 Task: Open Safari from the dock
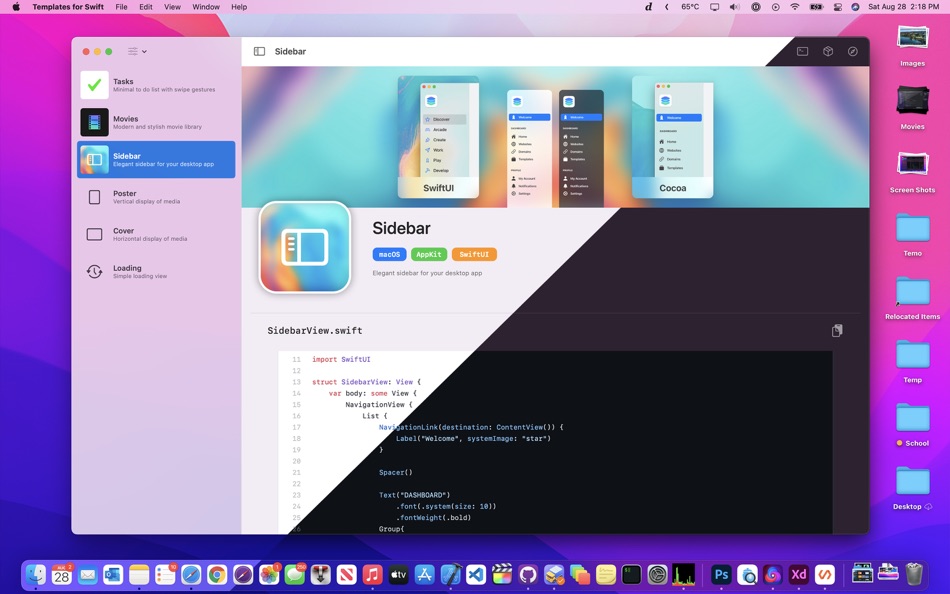click(x=191, y=574)
